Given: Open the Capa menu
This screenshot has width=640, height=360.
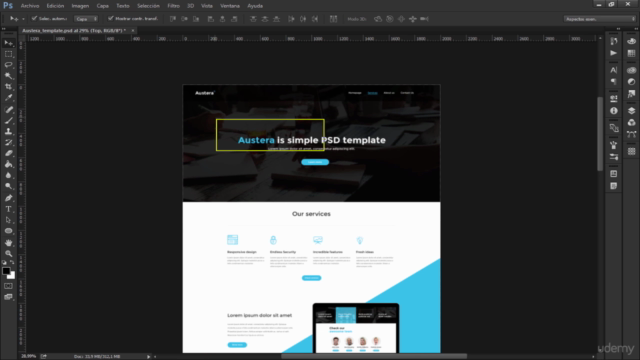Looking at the screenshot, I should tap(102, 6).
